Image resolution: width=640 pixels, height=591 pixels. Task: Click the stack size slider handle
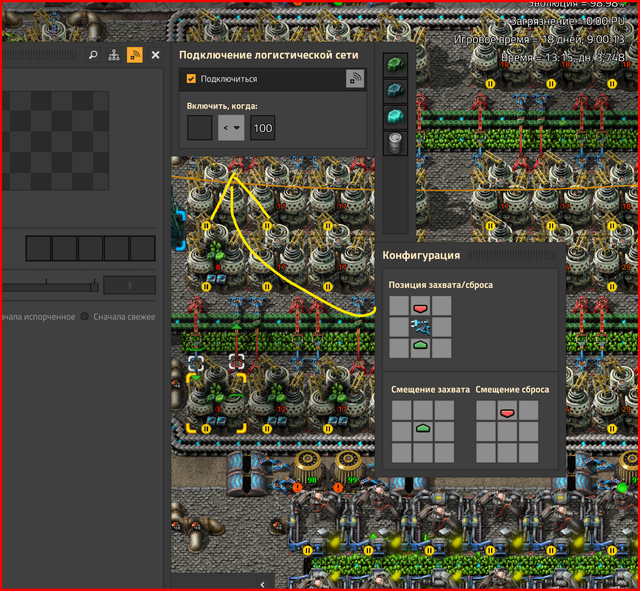94,286
